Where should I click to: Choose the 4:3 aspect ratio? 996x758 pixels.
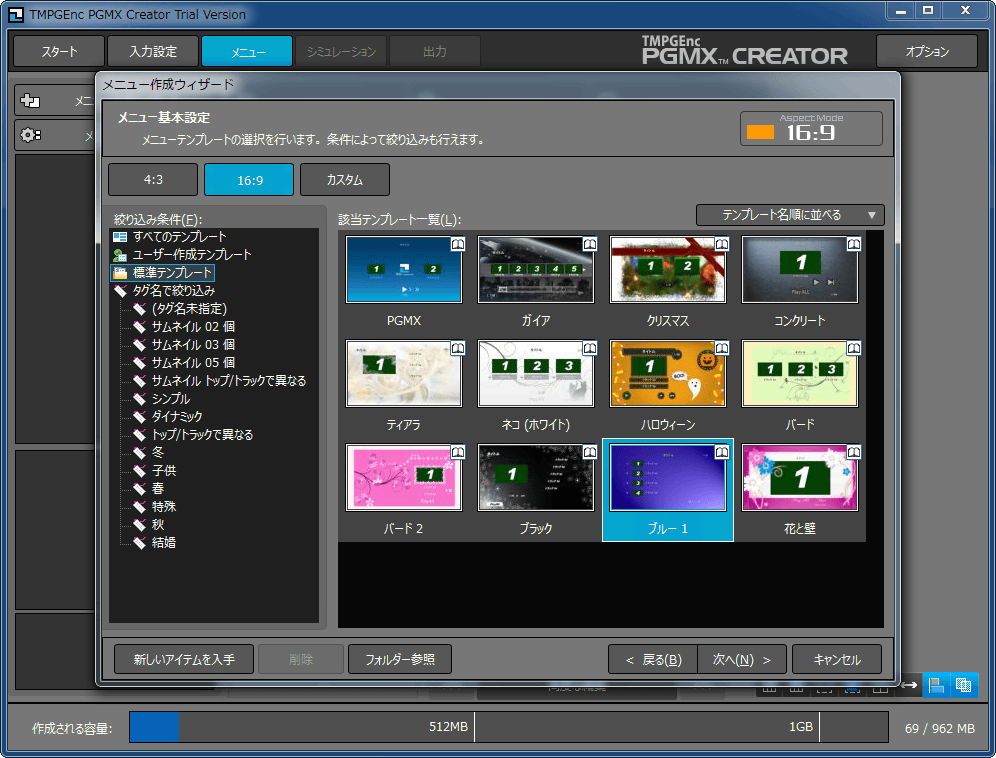(x=153, y=180)
